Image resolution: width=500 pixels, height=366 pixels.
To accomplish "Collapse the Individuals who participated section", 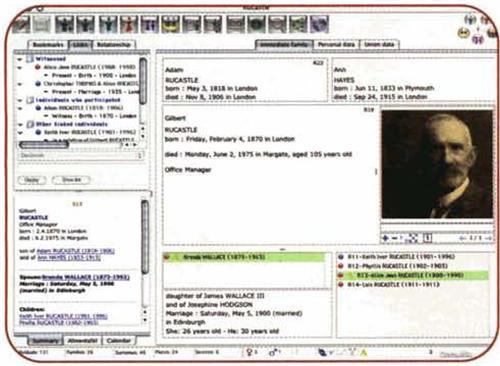I will [20, 100].
